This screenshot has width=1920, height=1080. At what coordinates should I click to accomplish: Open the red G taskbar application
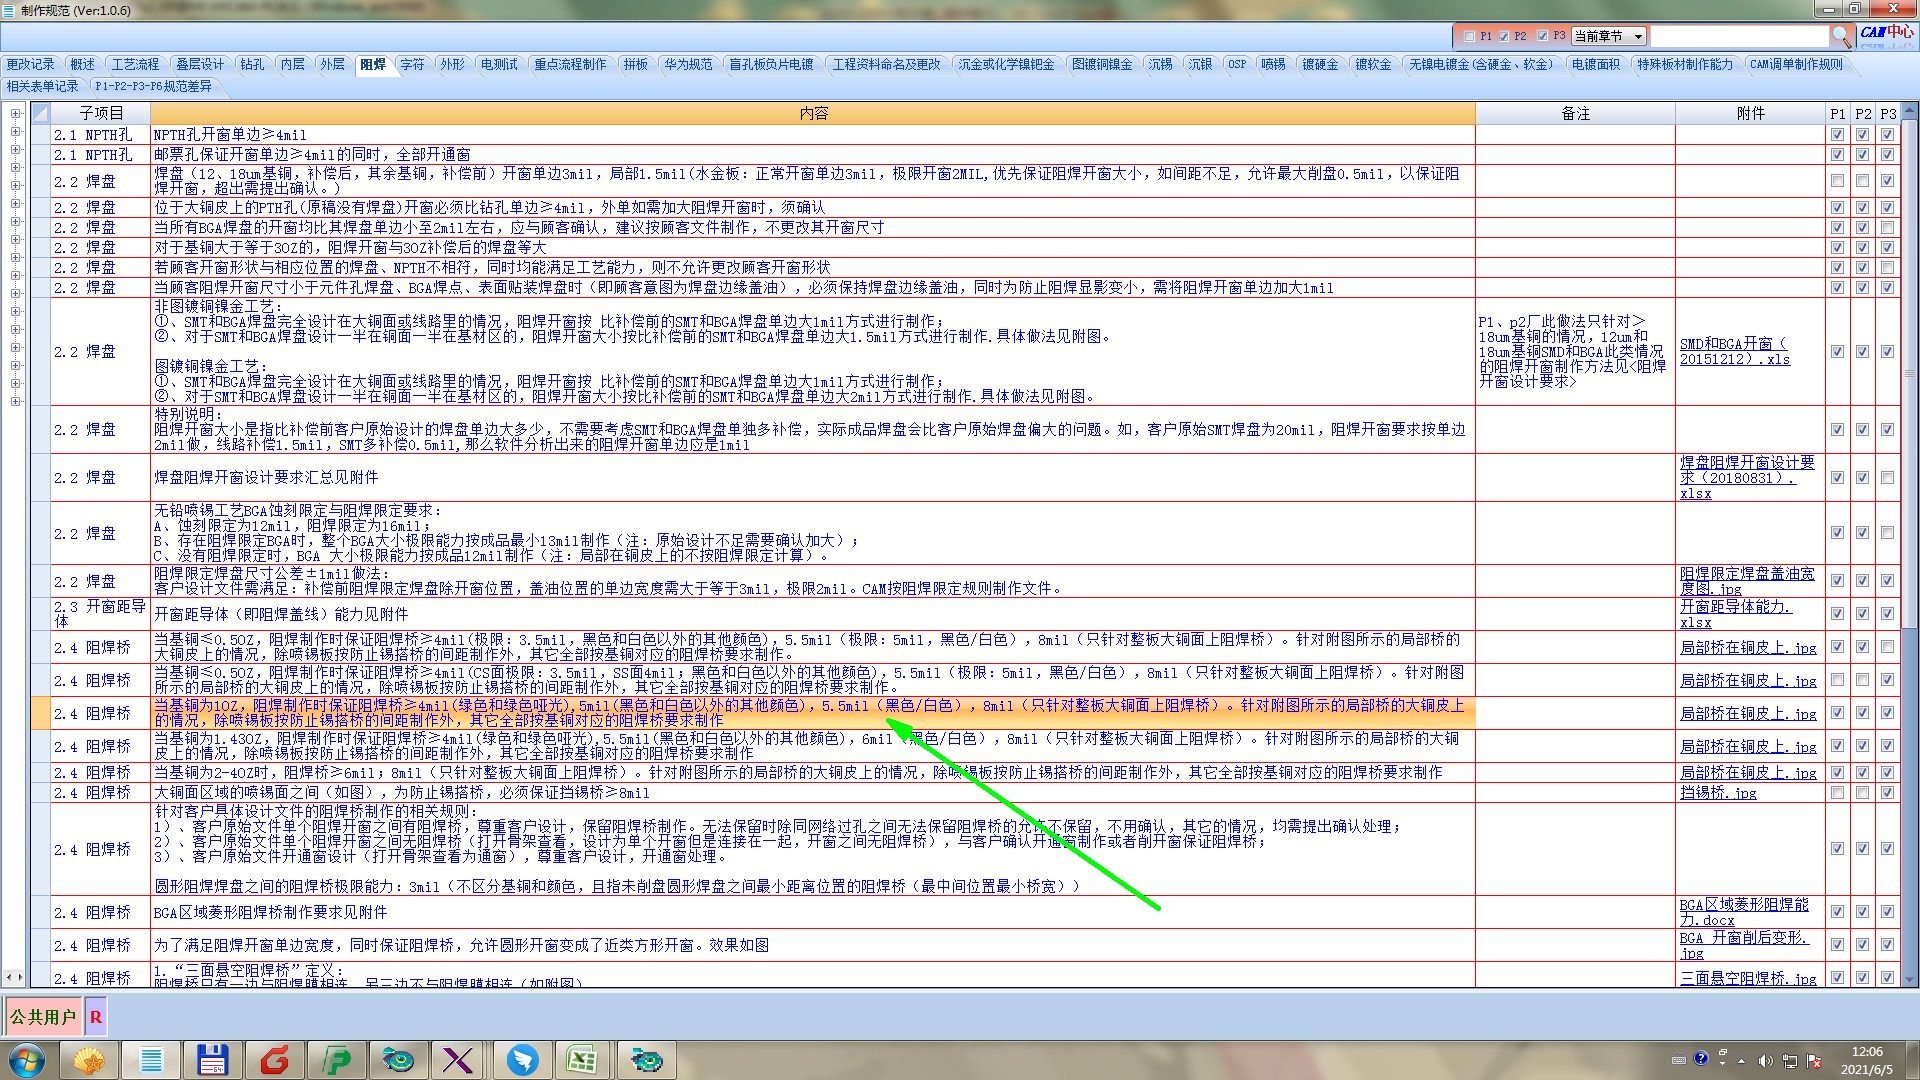(274, 1059)
